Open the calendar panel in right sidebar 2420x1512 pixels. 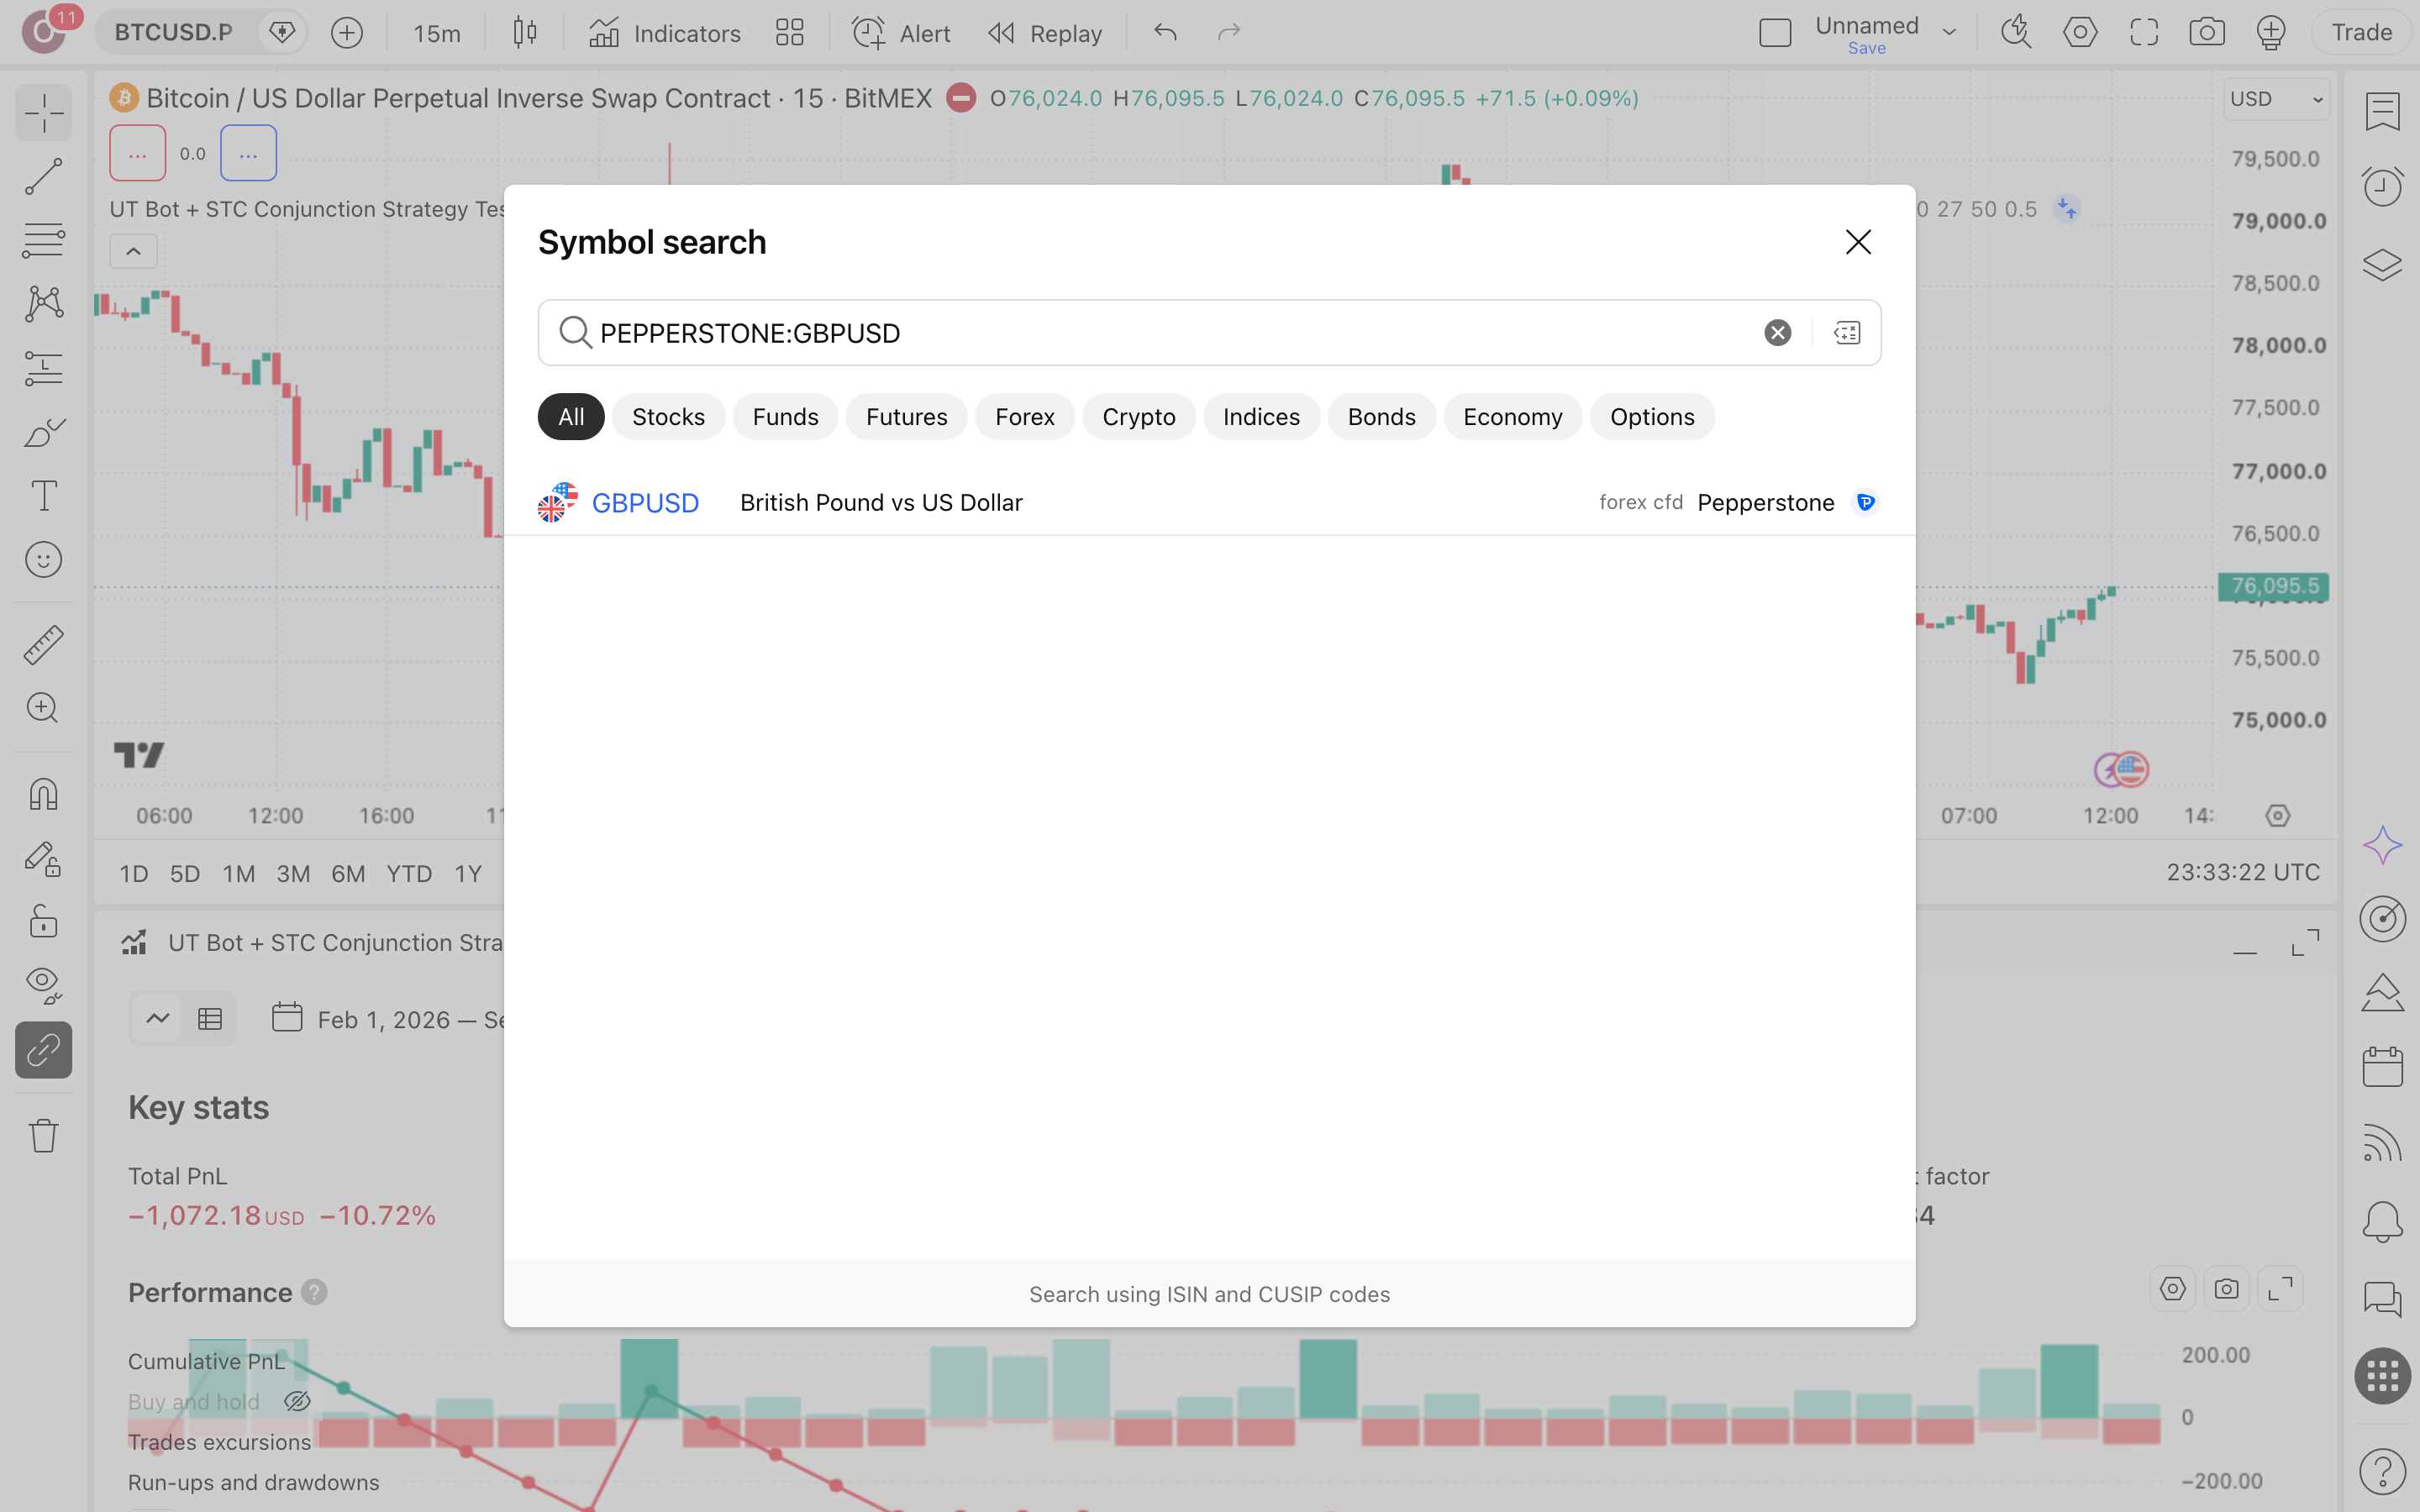click(2382, 1066)
